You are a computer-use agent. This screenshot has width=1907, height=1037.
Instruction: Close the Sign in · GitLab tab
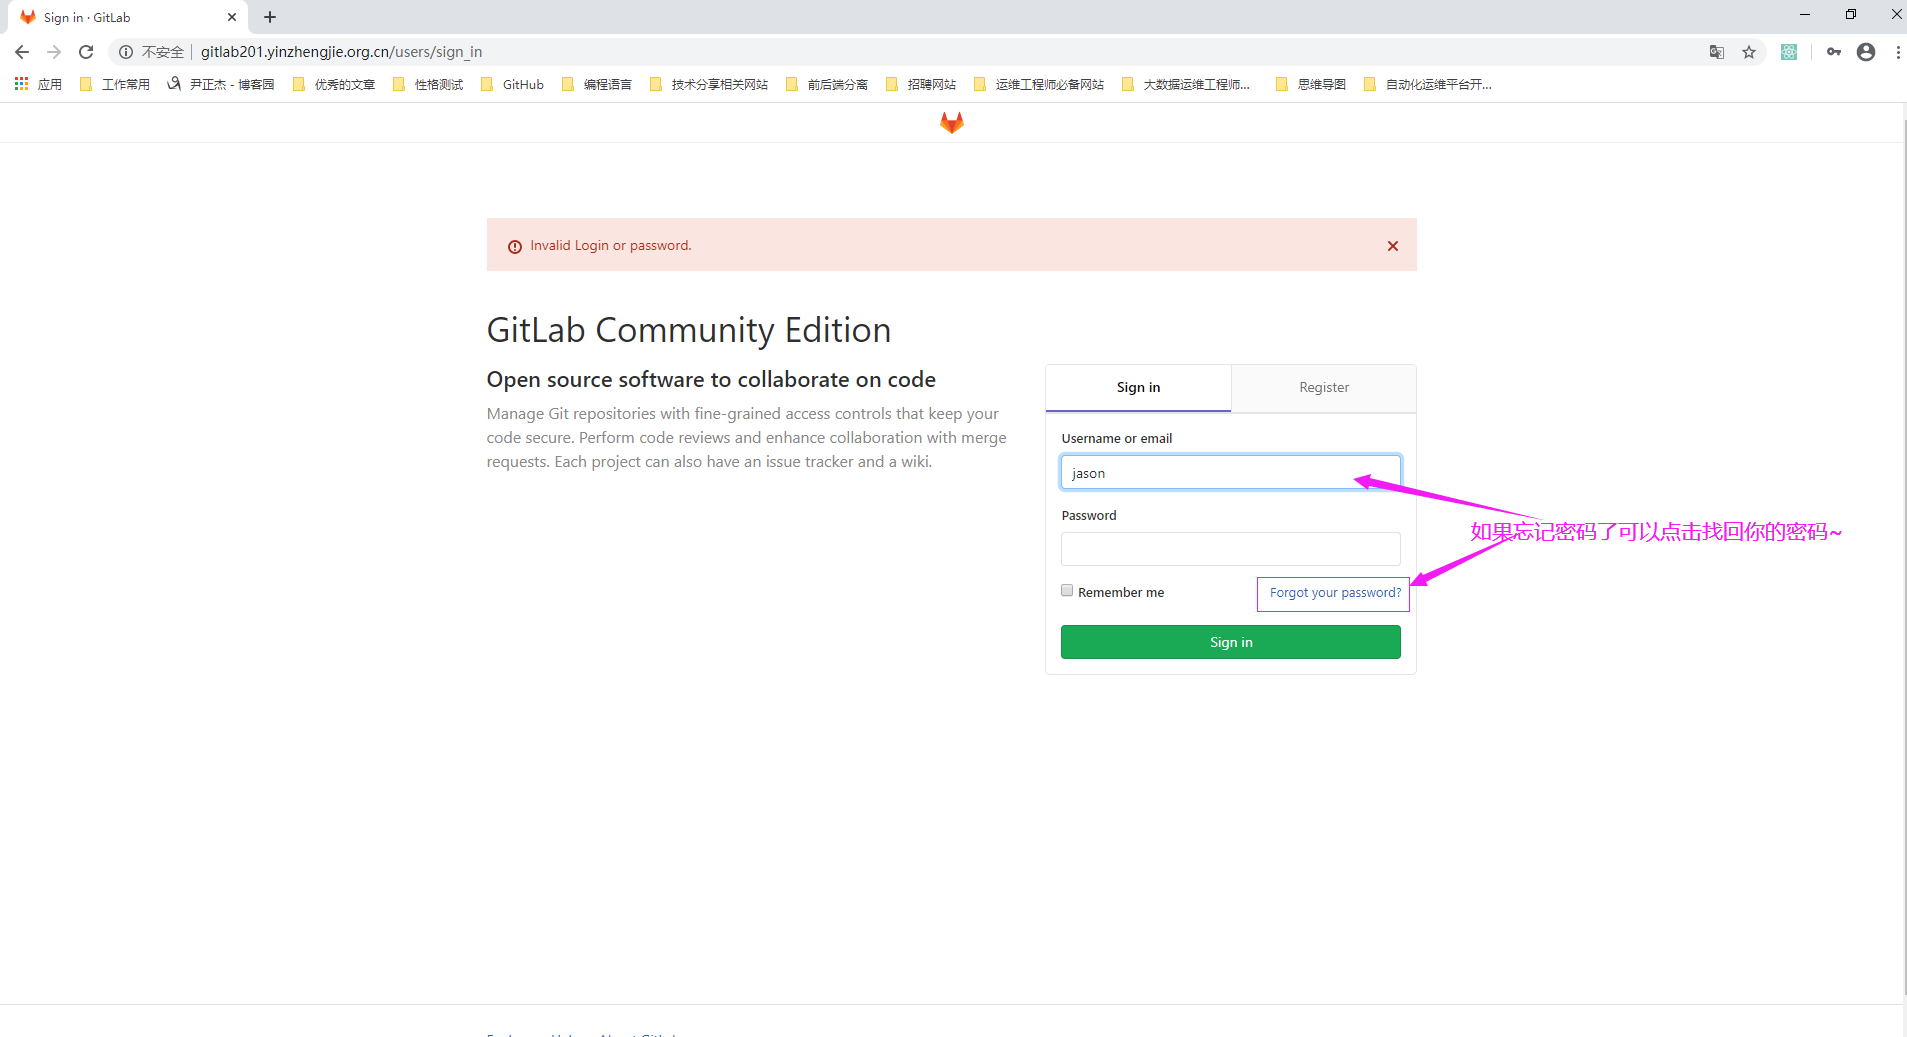232,17
